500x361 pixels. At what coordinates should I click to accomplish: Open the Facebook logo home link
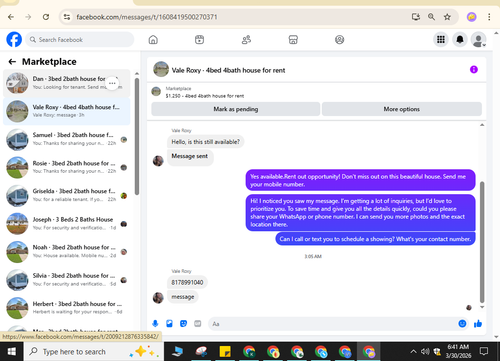coord(14,40)
